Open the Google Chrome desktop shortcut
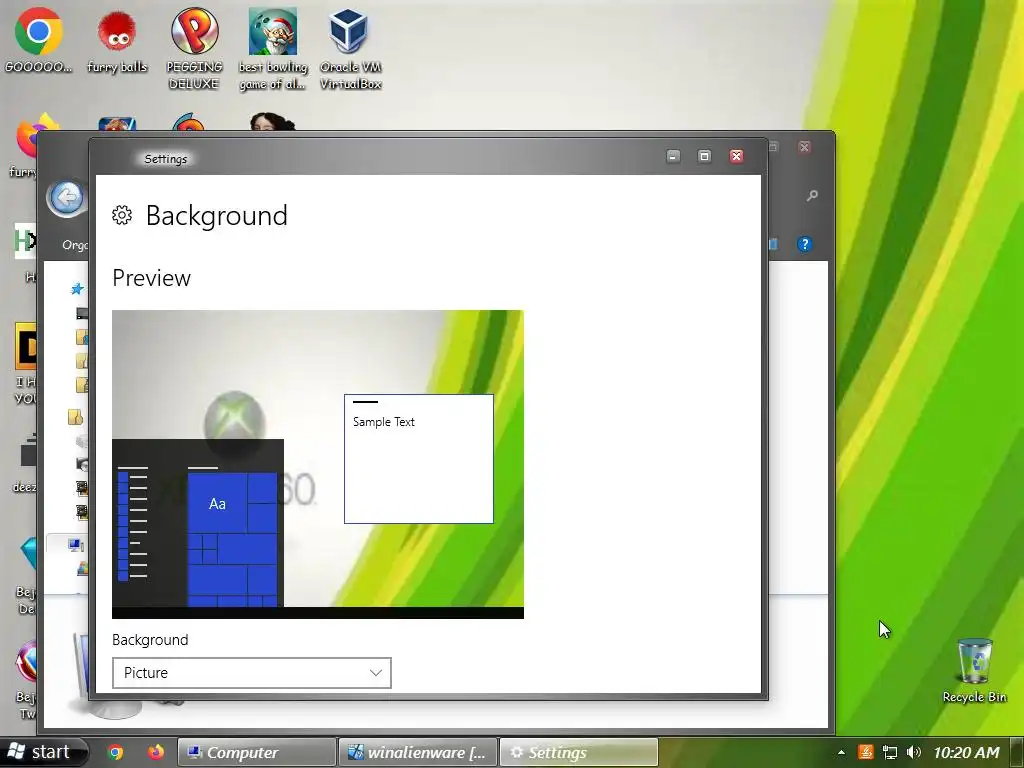The height and width of the screenshot is (768, 1024). click(39, 39)
